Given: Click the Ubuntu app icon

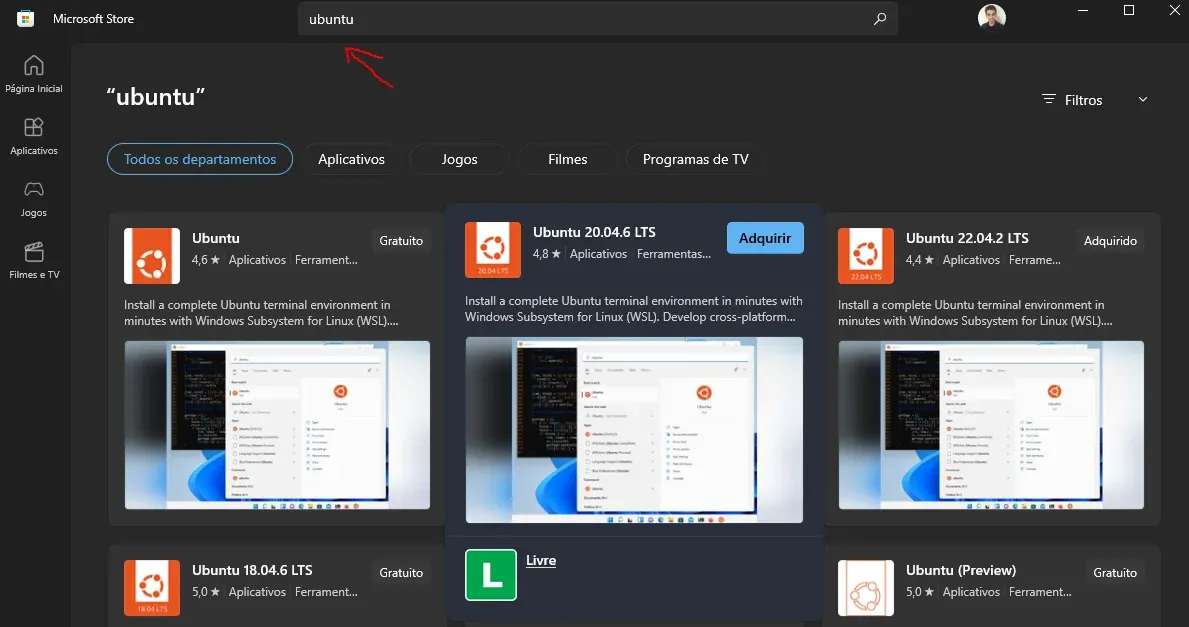Looking at the screenshot, I should point(152,256).
